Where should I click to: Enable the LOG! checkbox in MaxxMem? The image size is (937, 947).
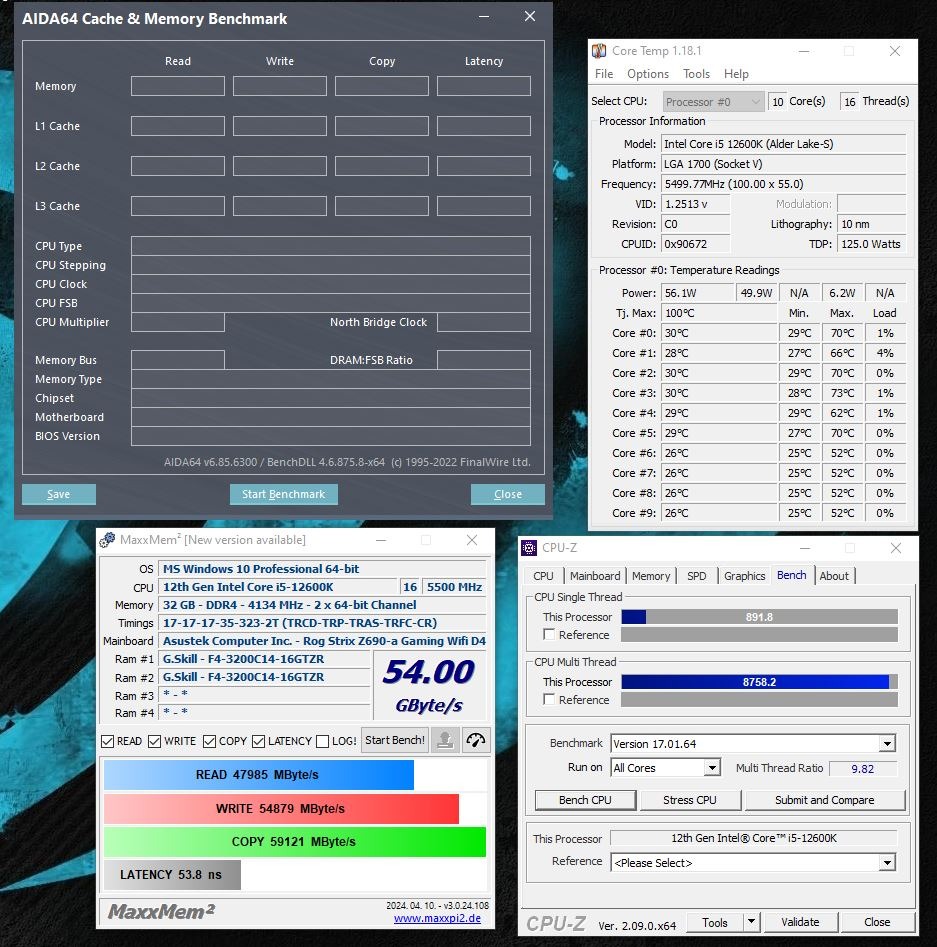(x=323, y=741)
